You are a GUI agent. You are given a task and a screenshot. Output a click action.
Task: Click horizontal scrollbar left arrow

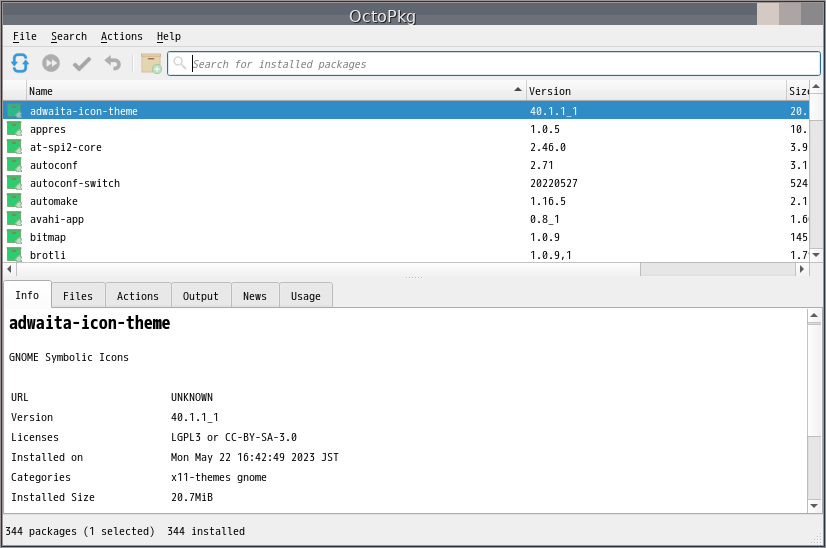(x=9, y=269)
